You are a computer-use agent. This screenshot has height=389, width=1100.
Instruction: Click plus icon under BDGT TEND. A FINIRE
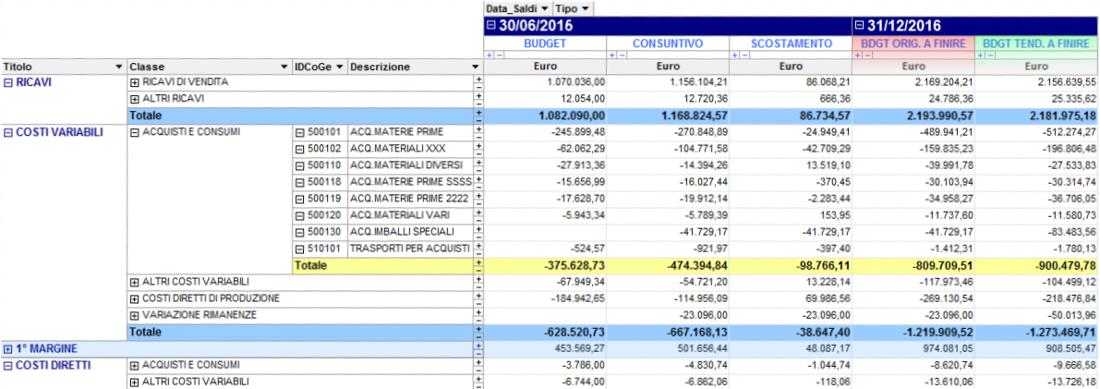[980, 55]
